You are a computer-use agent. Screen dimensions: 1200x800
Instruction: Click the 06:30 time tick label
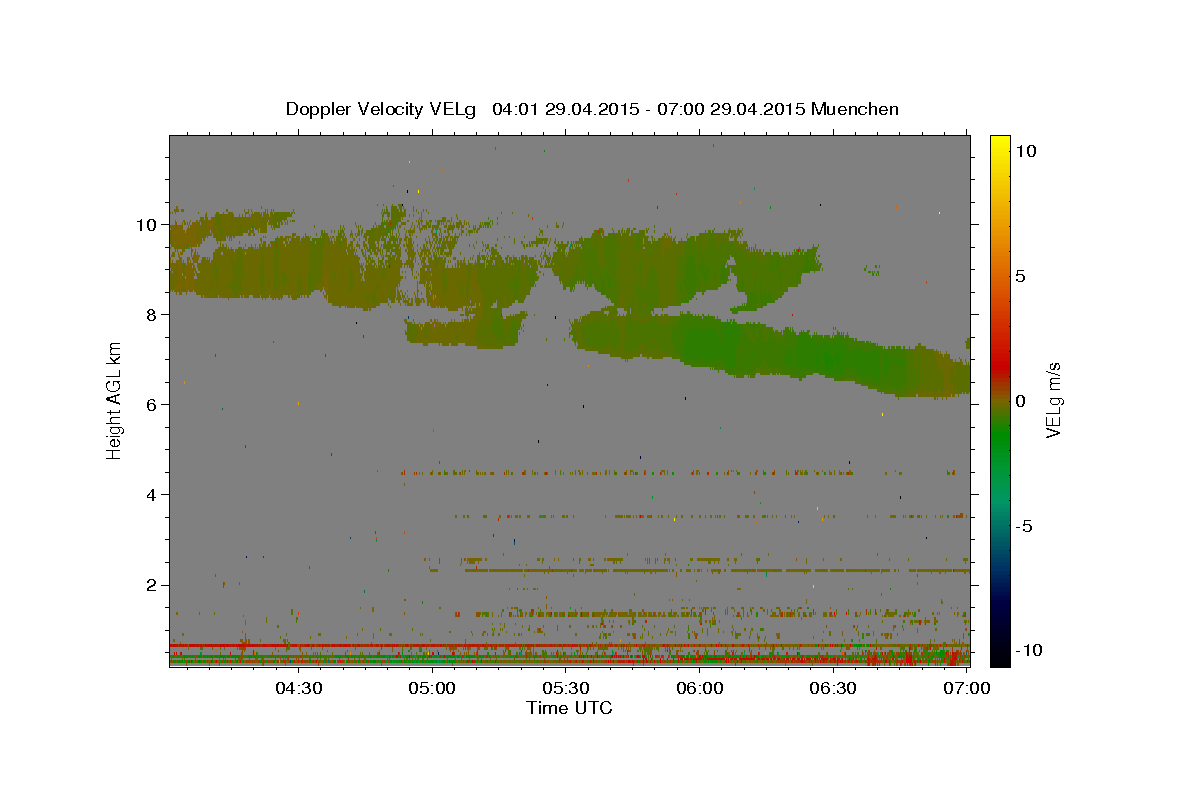tap(834, 688)
